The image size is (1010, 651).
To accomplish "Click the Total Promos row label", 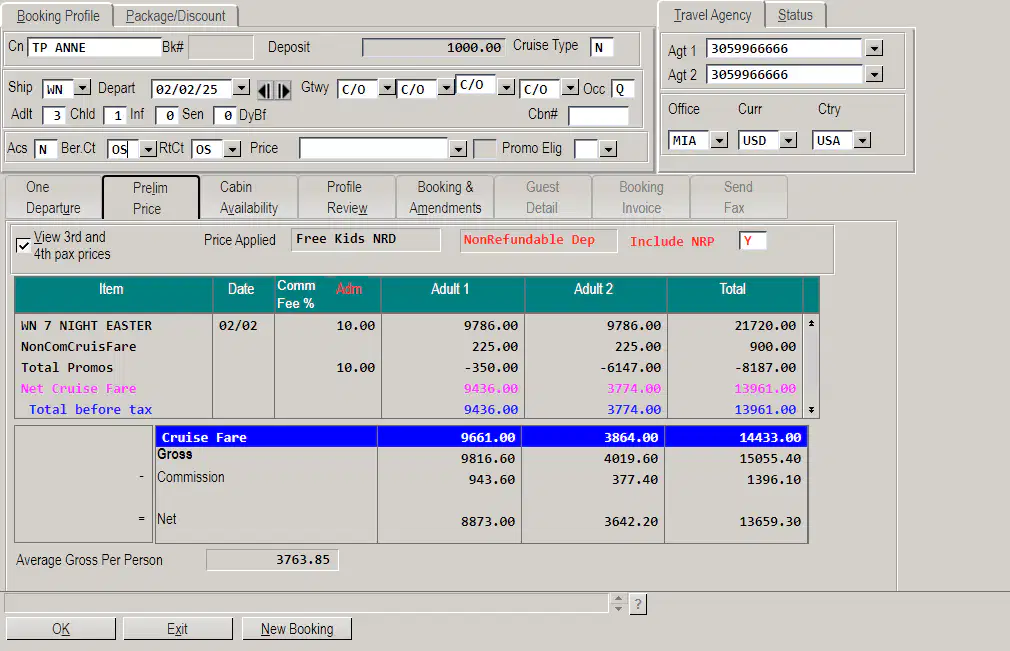I will (x=67, y=368).
